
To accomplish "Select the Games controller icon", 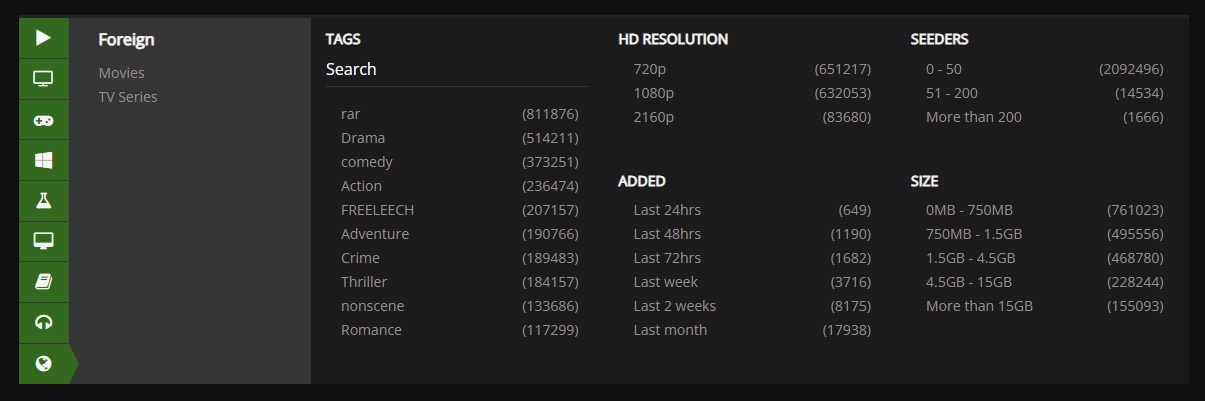I will click(43, 120).
